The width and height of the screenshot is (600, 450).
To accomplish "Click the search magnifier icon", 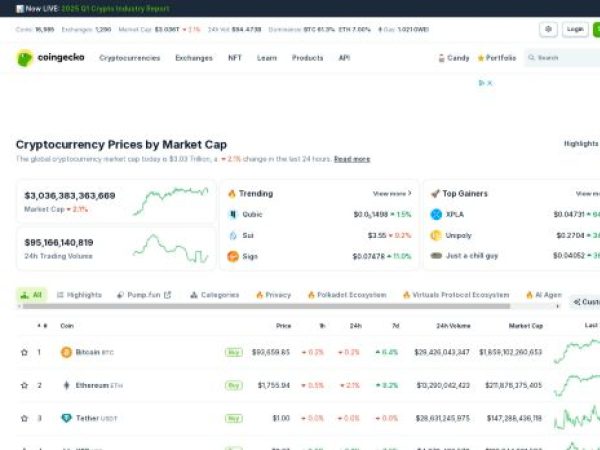I will [531, 58].
